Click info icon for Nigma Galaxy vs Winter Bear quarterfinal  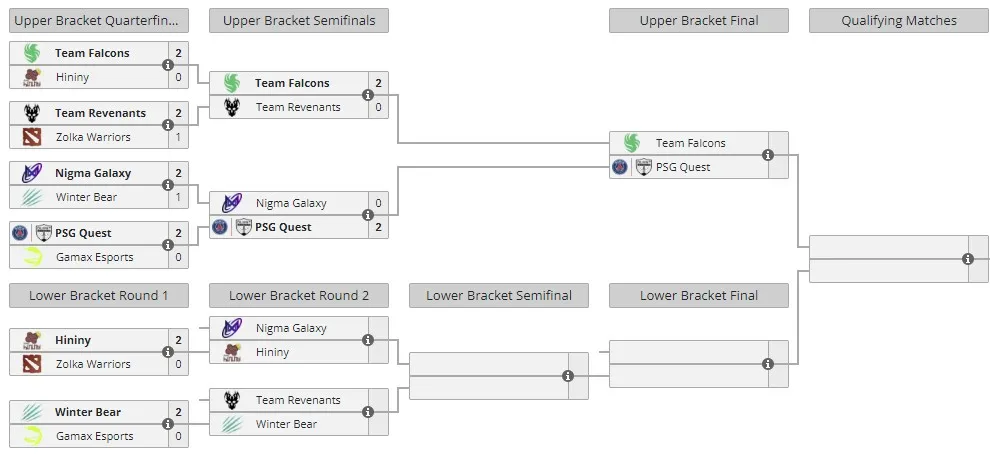(x=168, y=185)
